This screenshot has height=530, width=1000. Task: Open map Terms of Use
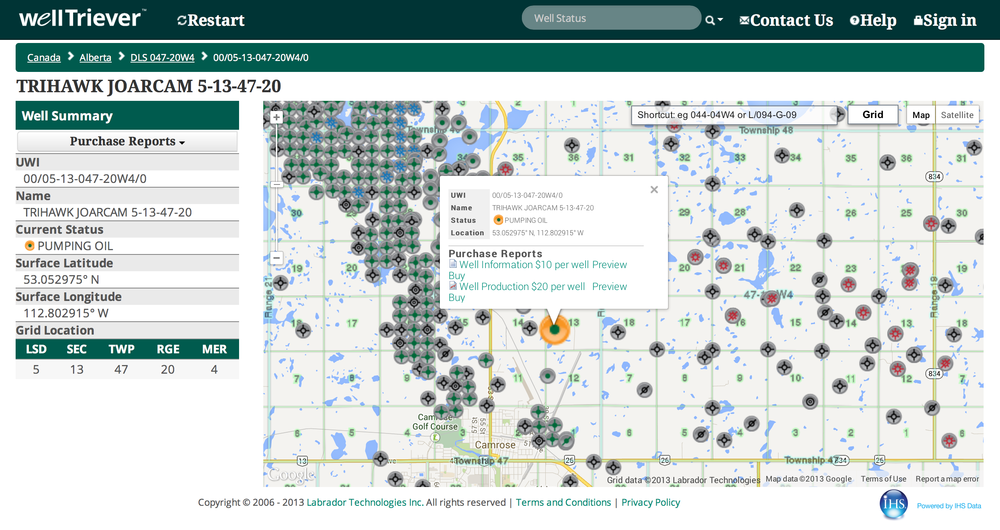click(x=883, y=479)
